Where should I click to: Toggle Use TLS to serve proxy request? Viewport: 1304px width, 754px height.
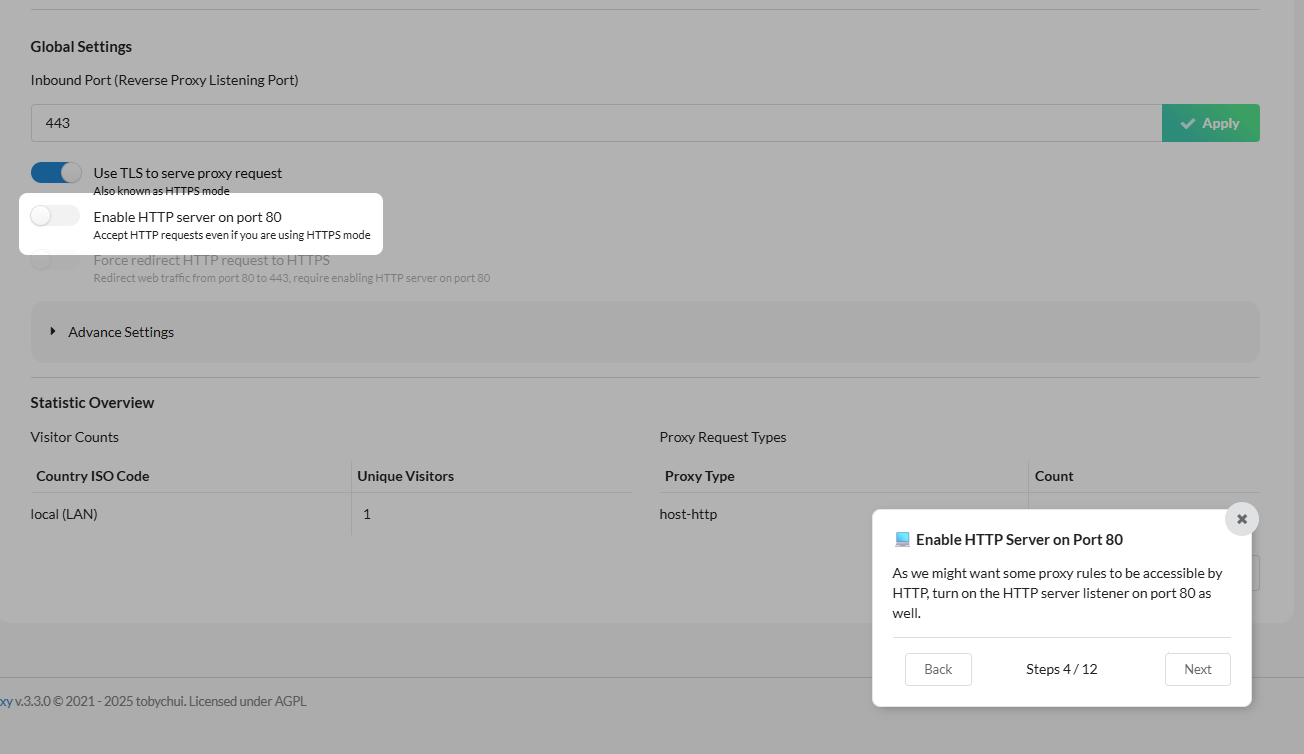pyautogui.click(x=56, y=173)
